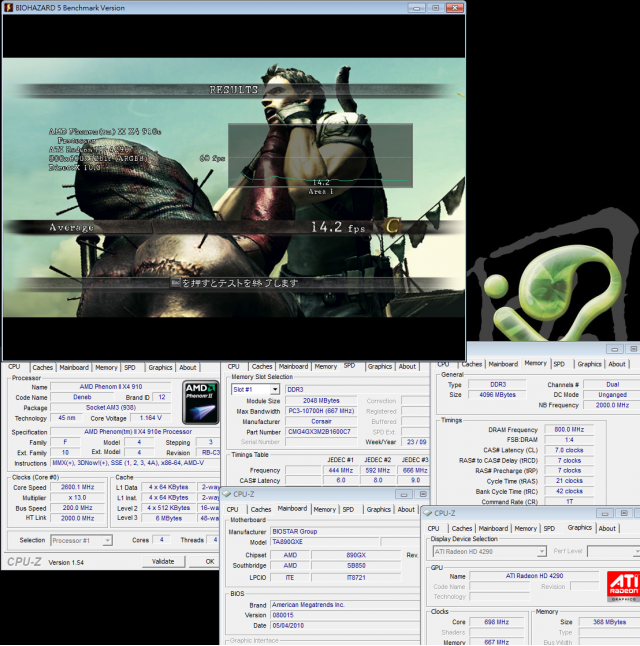Select CPU tab in SPD window
640x646 pixels.
233,366
